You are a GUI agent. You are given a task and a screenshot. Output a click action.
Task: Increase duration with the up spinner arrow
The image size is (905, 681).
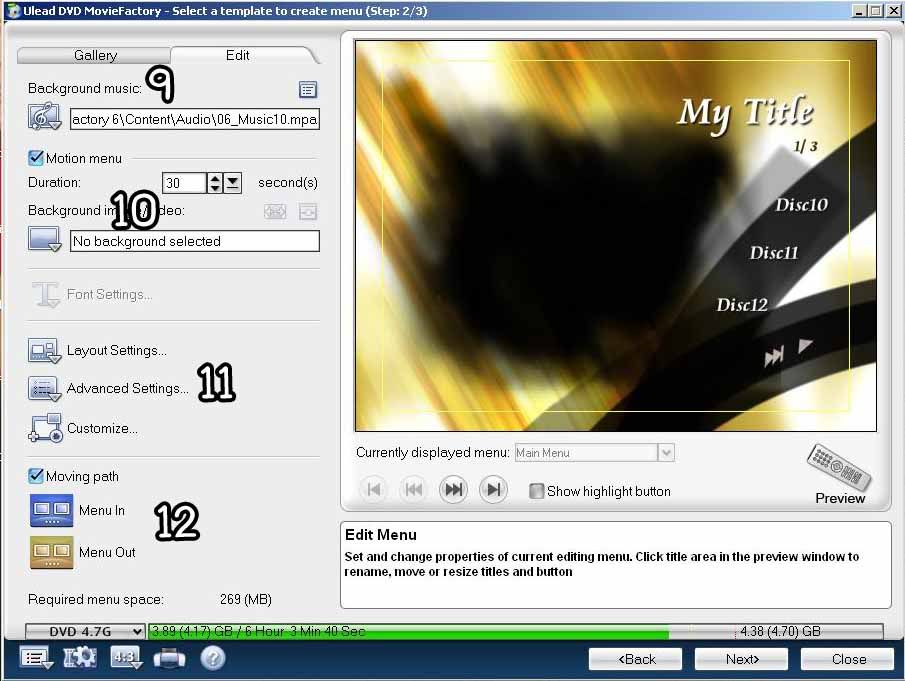[x=215, y=179]
